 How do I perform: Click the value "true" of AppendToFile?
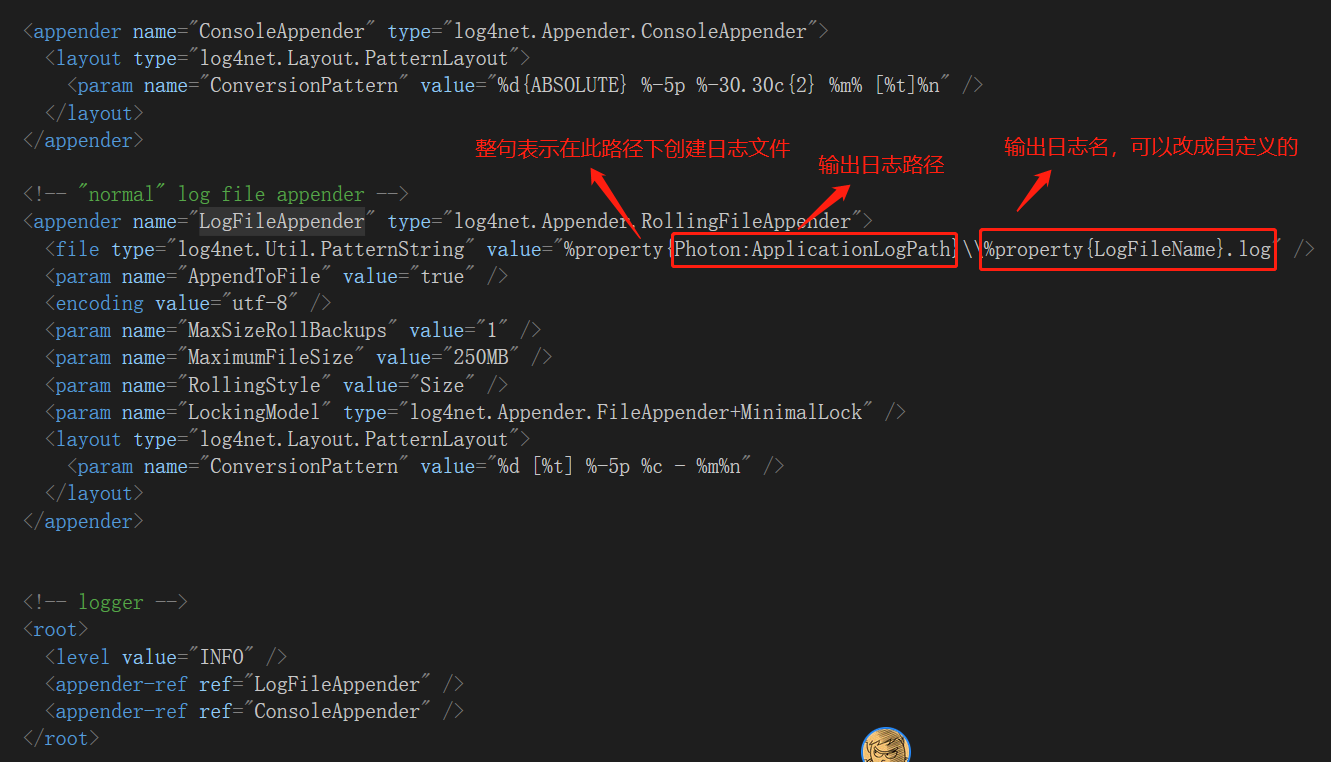443,276
